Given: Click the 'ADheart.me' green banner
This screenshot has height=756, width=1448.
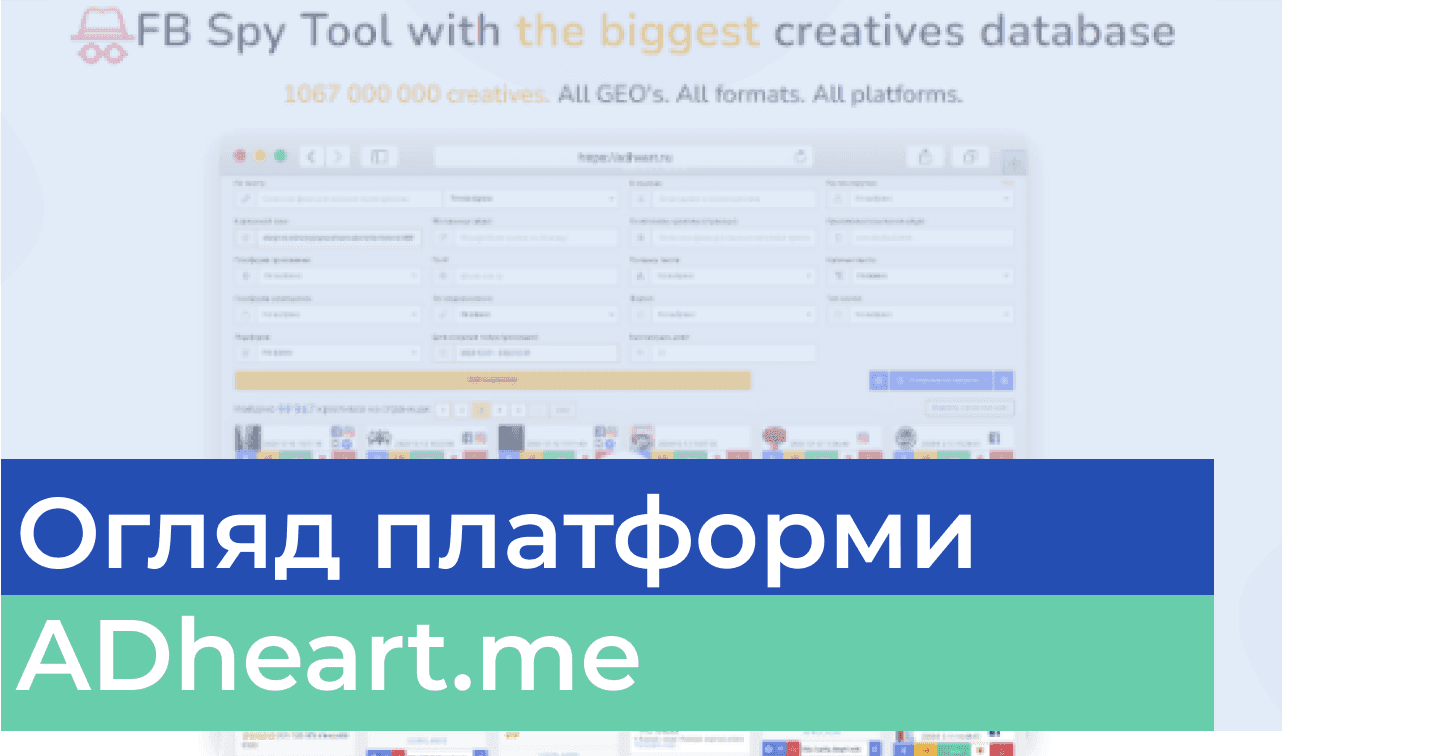Looking at the screenshot, I should click(x=607, y=663).
